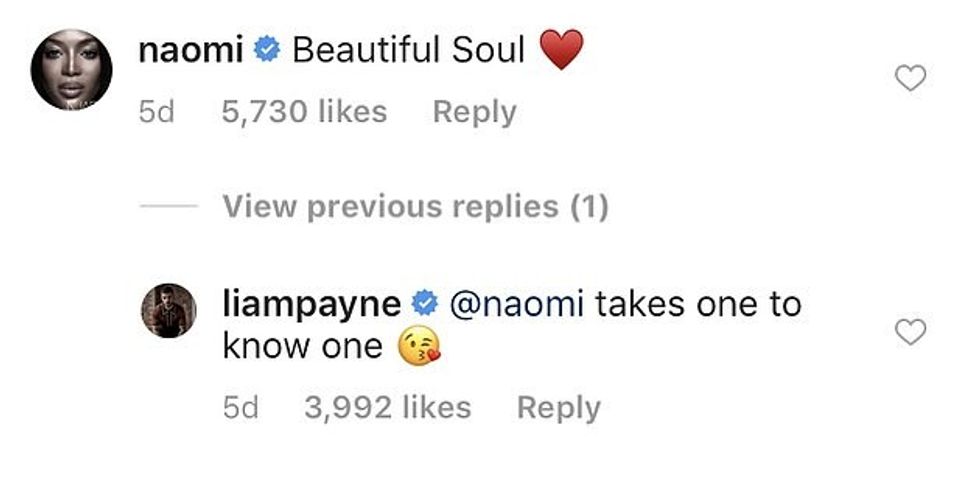Viewport: 980px width, 479px height.
Task: Open naomi's profile picture
Action: [71, 69]
